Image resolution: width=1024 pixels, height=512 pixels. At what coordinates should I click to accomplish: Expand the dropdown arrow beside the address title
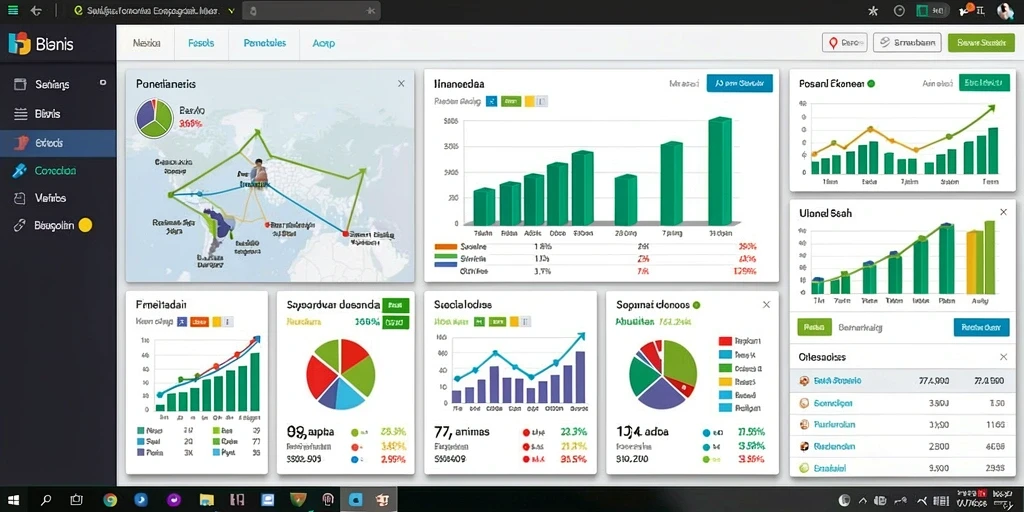(231, 11)
